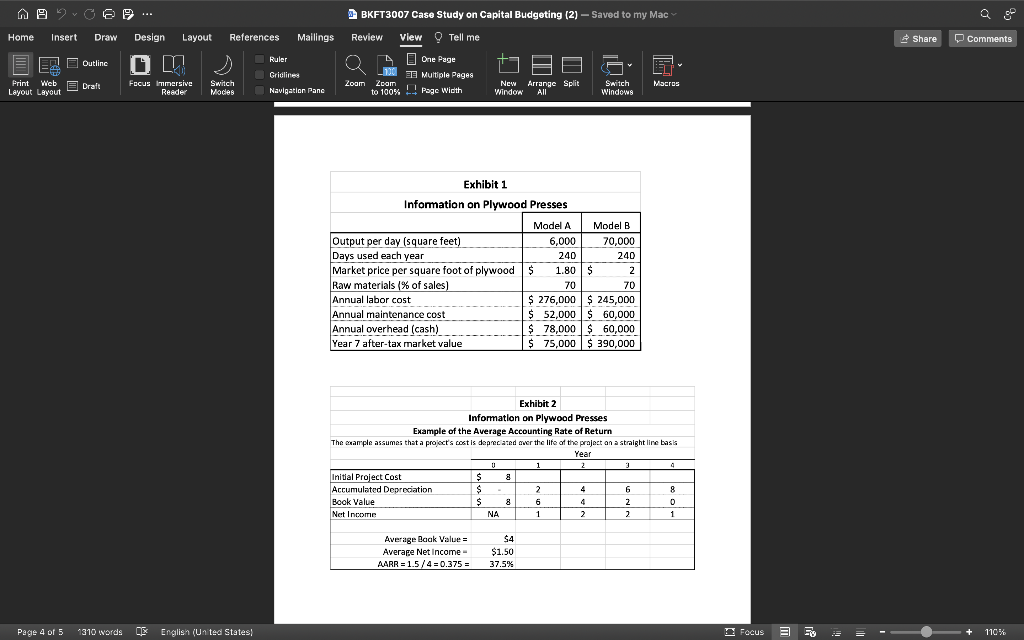Image resolution: width=1024 pixels, height=640 pixels.
Task: Open Immersive Reader
Action: 174,74
